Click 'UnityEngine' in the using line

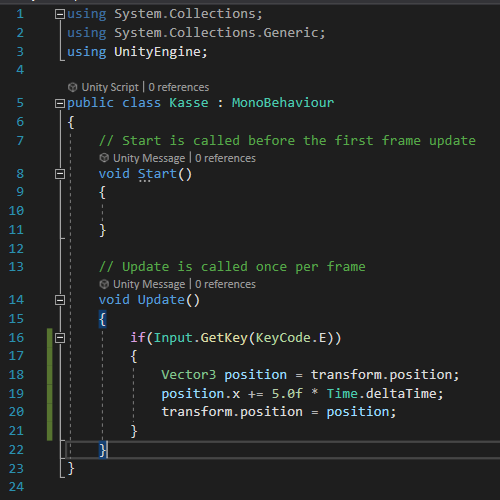157,52
